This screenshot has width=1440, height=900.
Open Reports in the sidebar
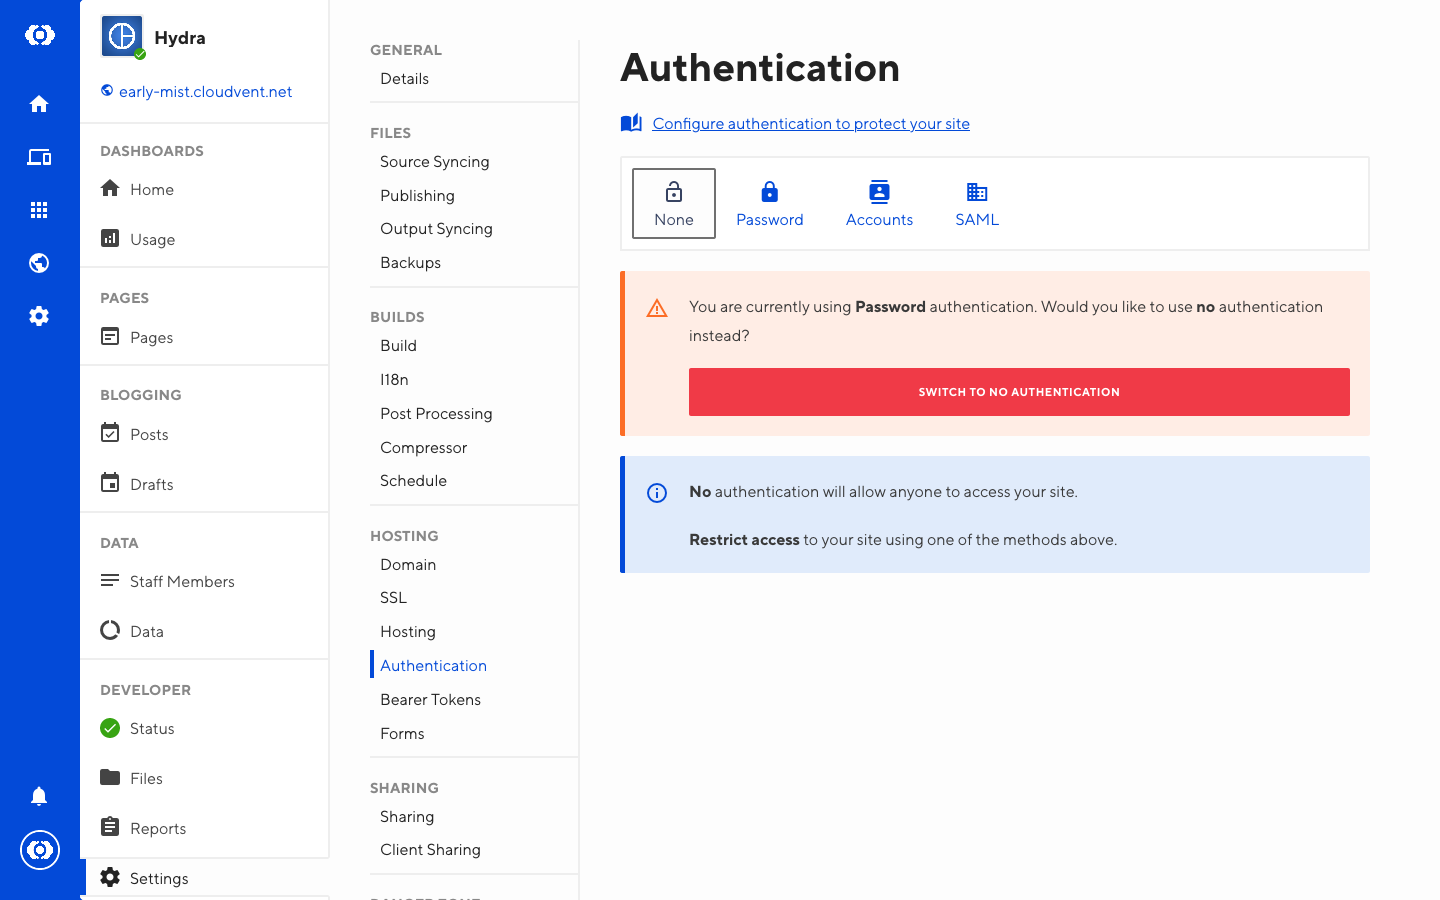158,829
